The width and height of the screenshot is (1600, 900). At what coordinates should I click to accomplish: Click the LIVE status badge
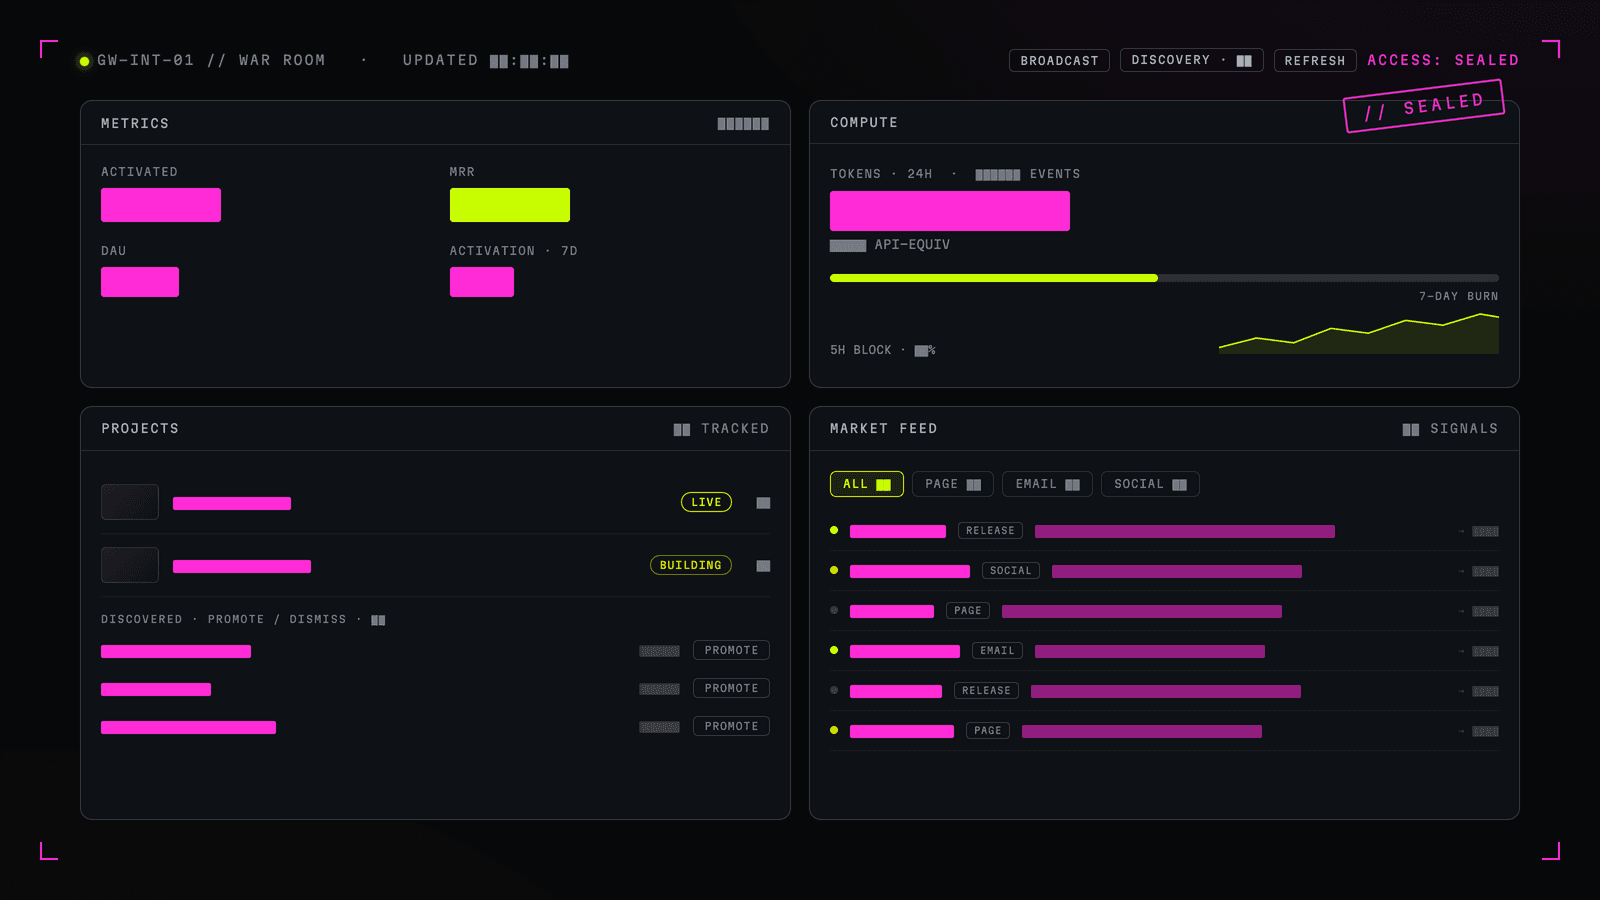(x=706, y=502)
